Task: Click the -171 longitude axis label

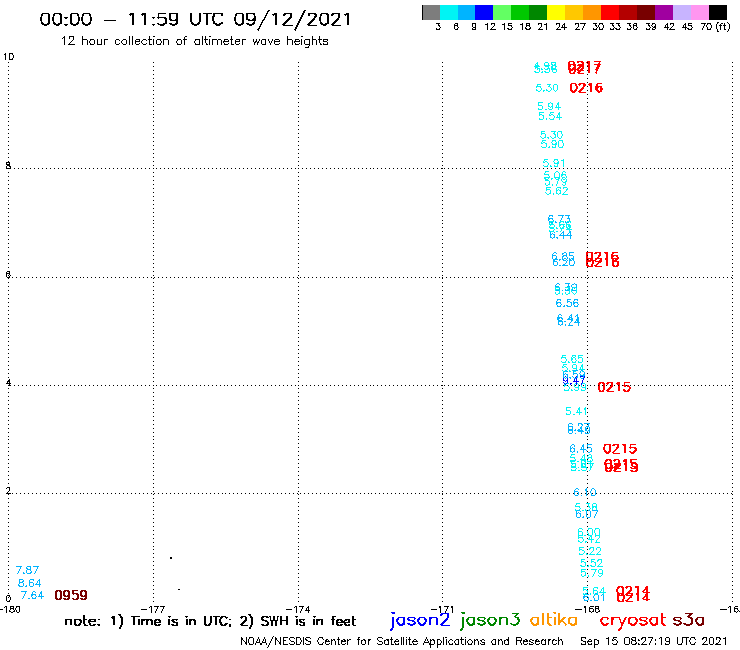Action: 443,610
